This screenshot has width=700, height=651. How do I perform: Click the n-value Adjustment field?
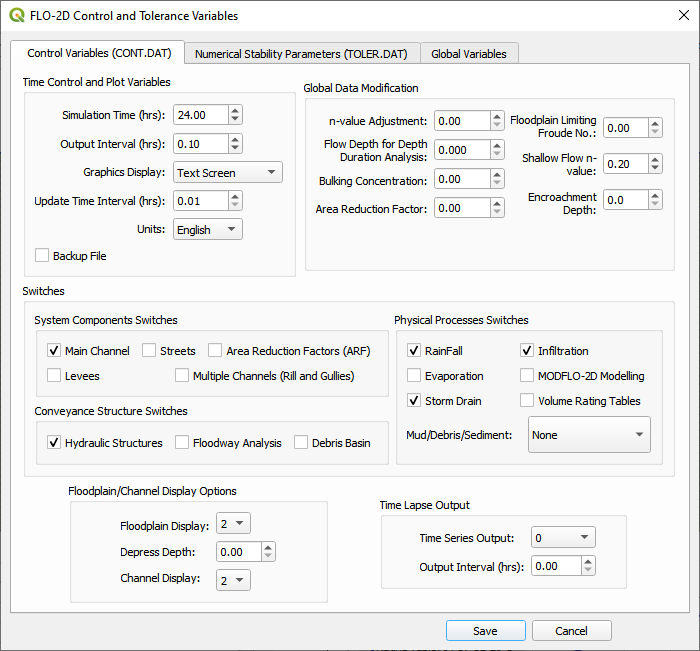click(462, 121)
